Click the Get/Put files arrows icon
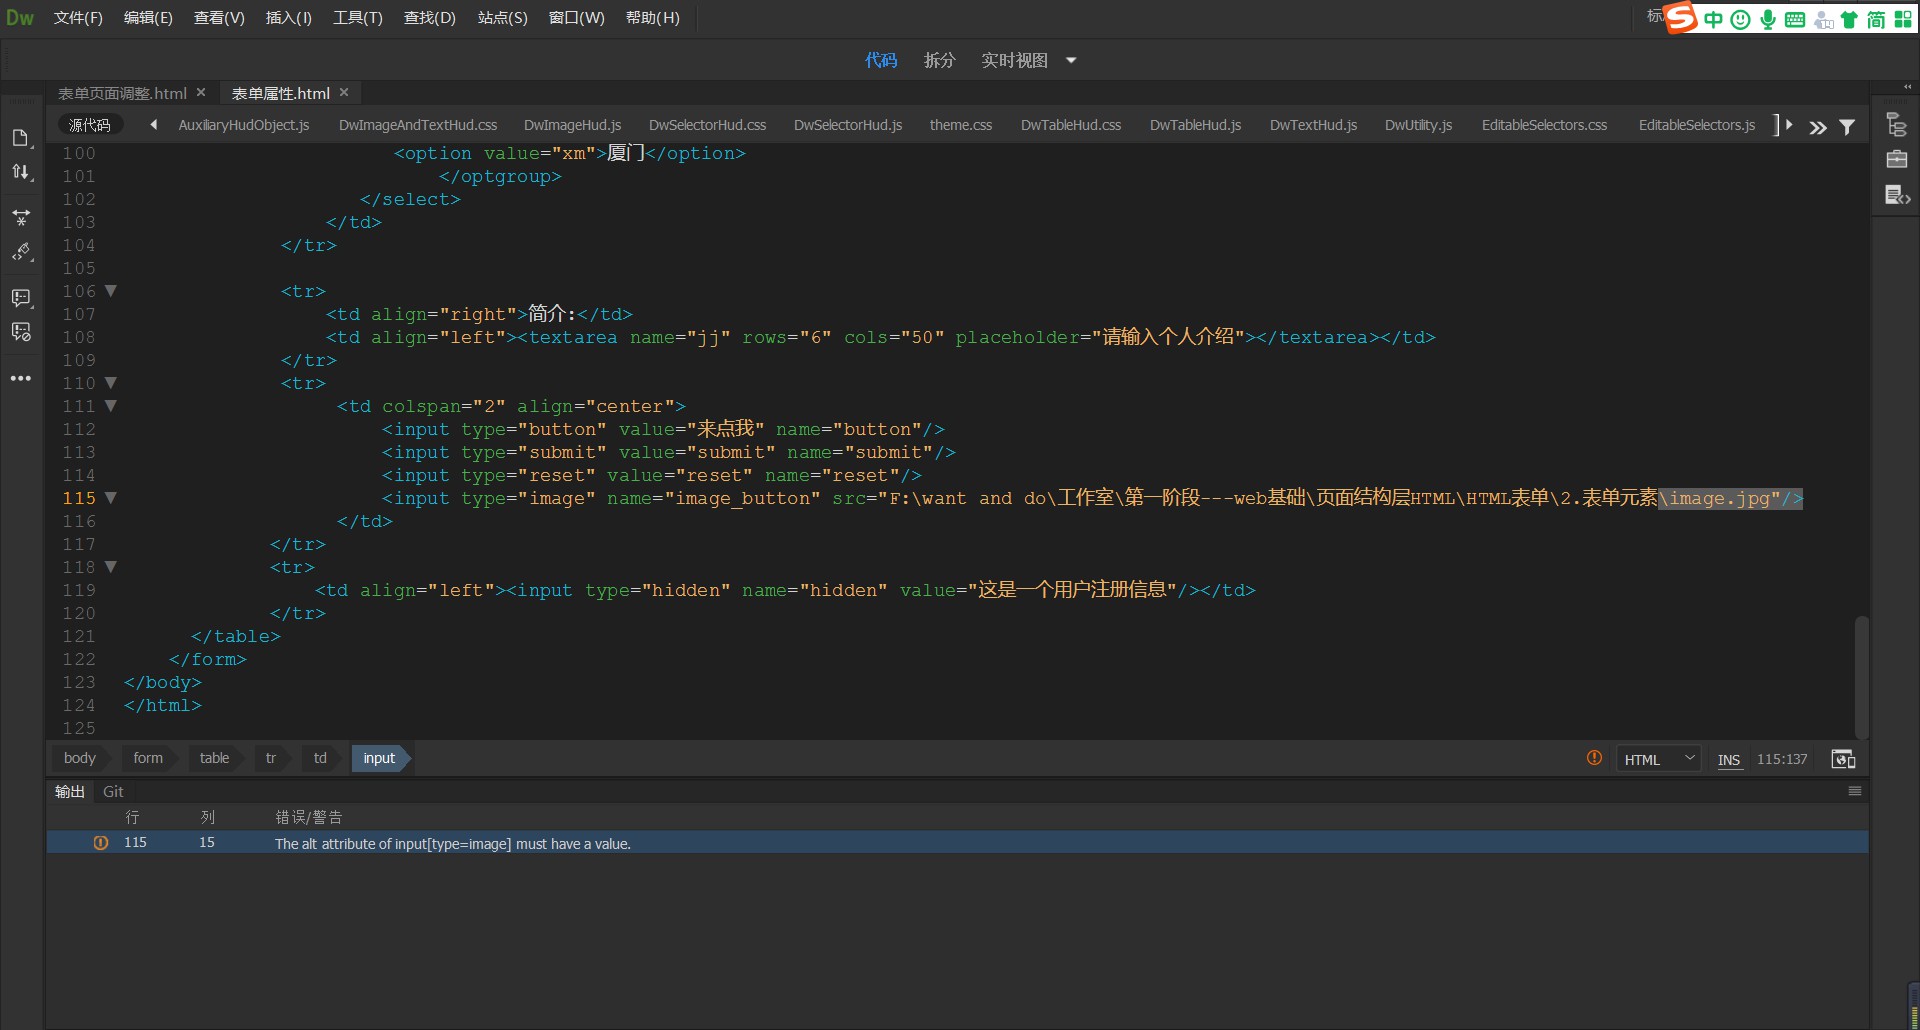This screenshot has width=1920, height=1030. 20,172
